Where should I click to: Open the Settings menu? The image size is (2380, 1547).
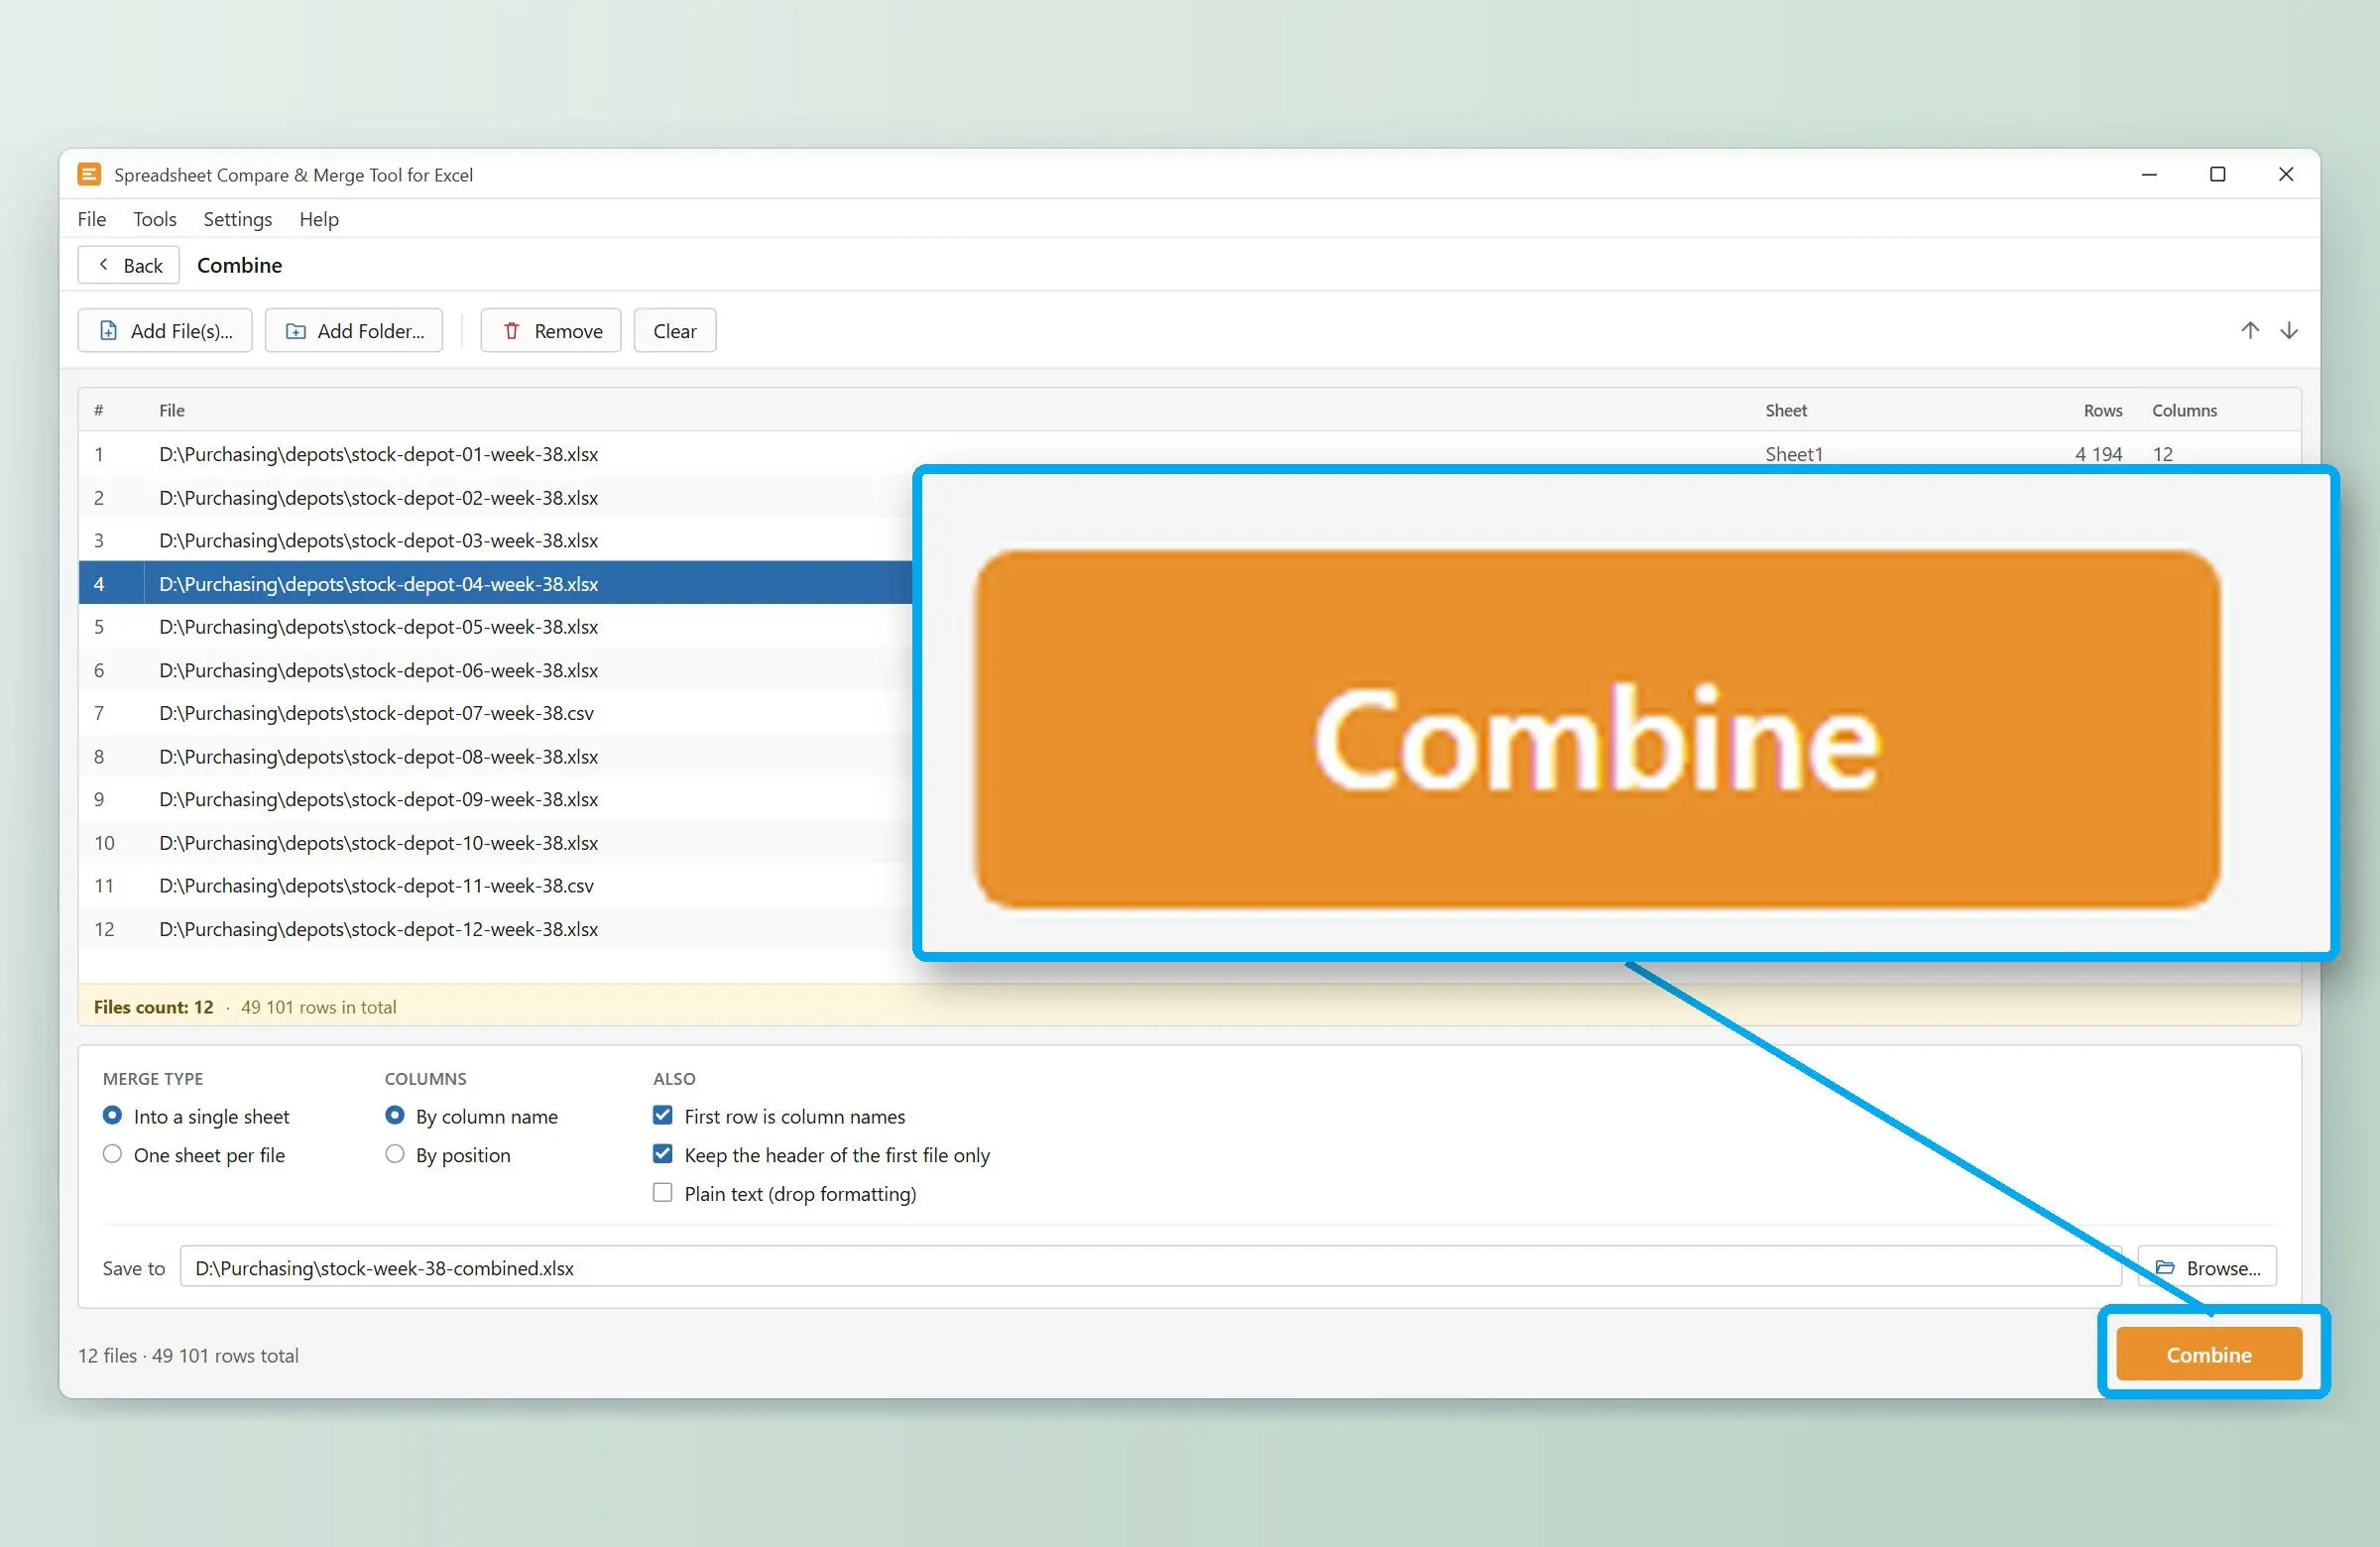pos(237,219)
